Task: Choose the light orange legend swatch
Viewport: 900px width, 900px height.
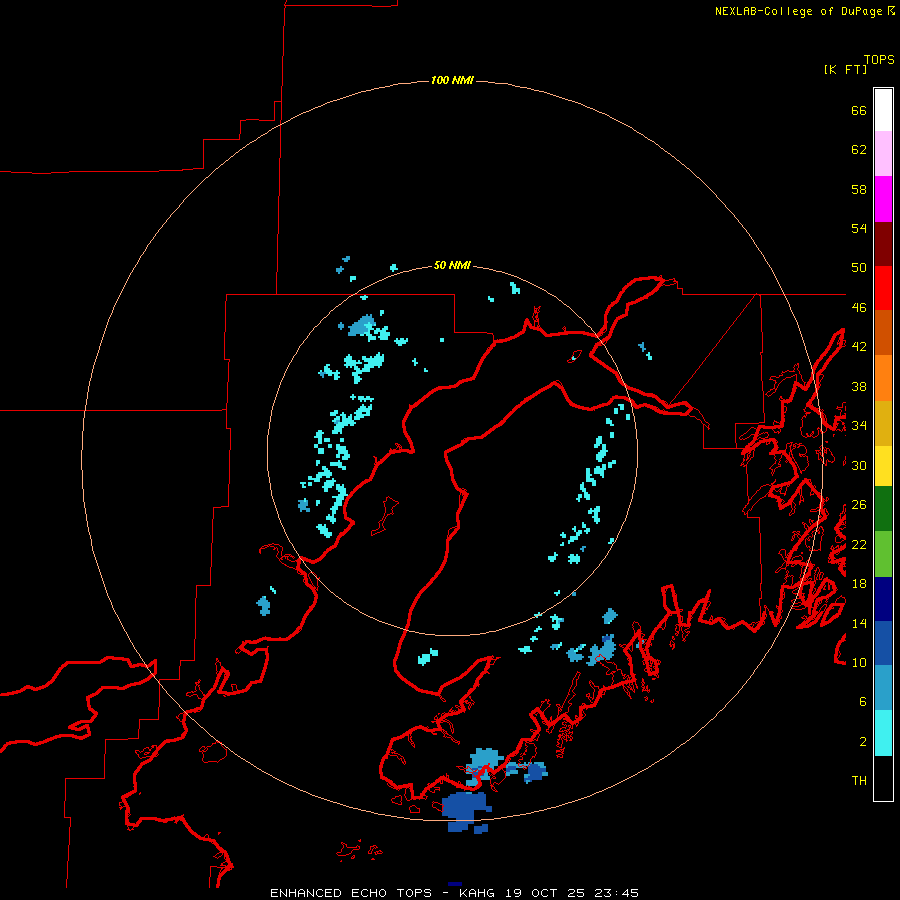Action: (x=883, y=378)
